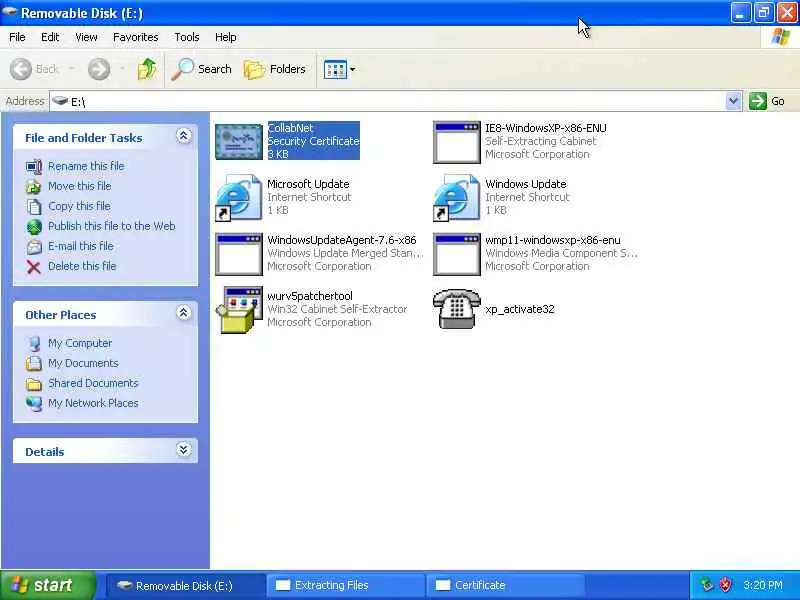The width and height of the screenshot is (800, 600).
Task: Collapse the File and Folder Tasks panel
Action: click(184, 136)
